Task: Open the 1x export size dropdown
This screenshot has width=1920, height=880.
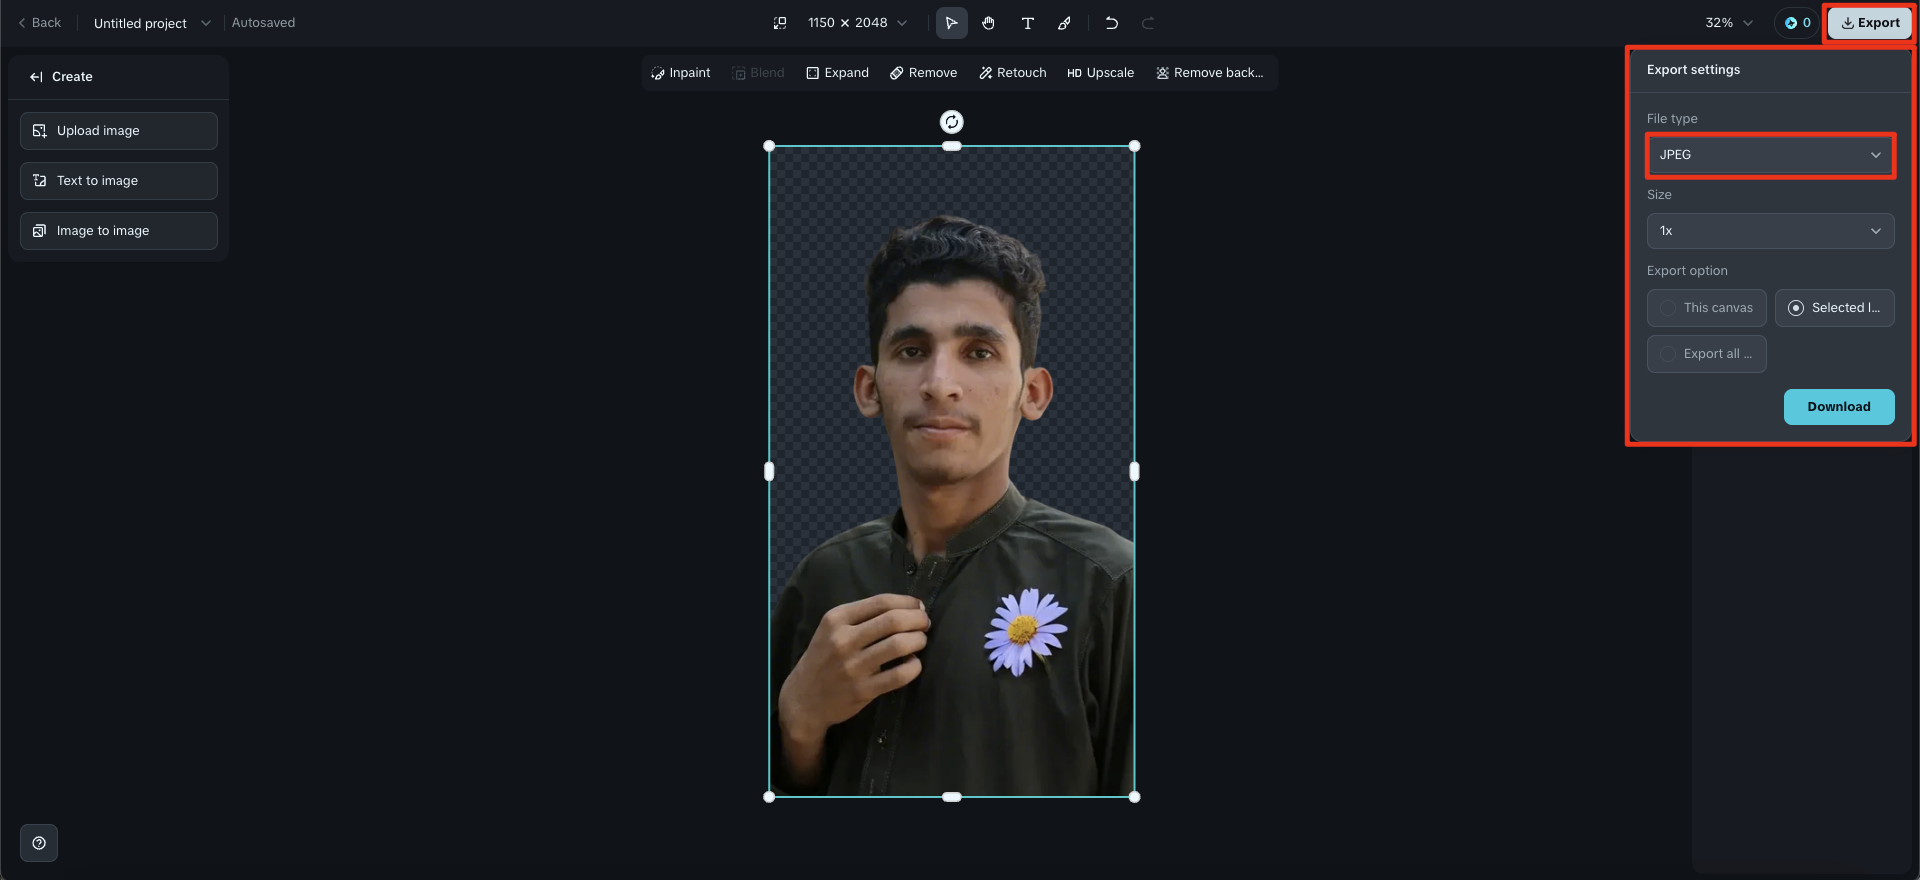Action: click(1770, 231)
